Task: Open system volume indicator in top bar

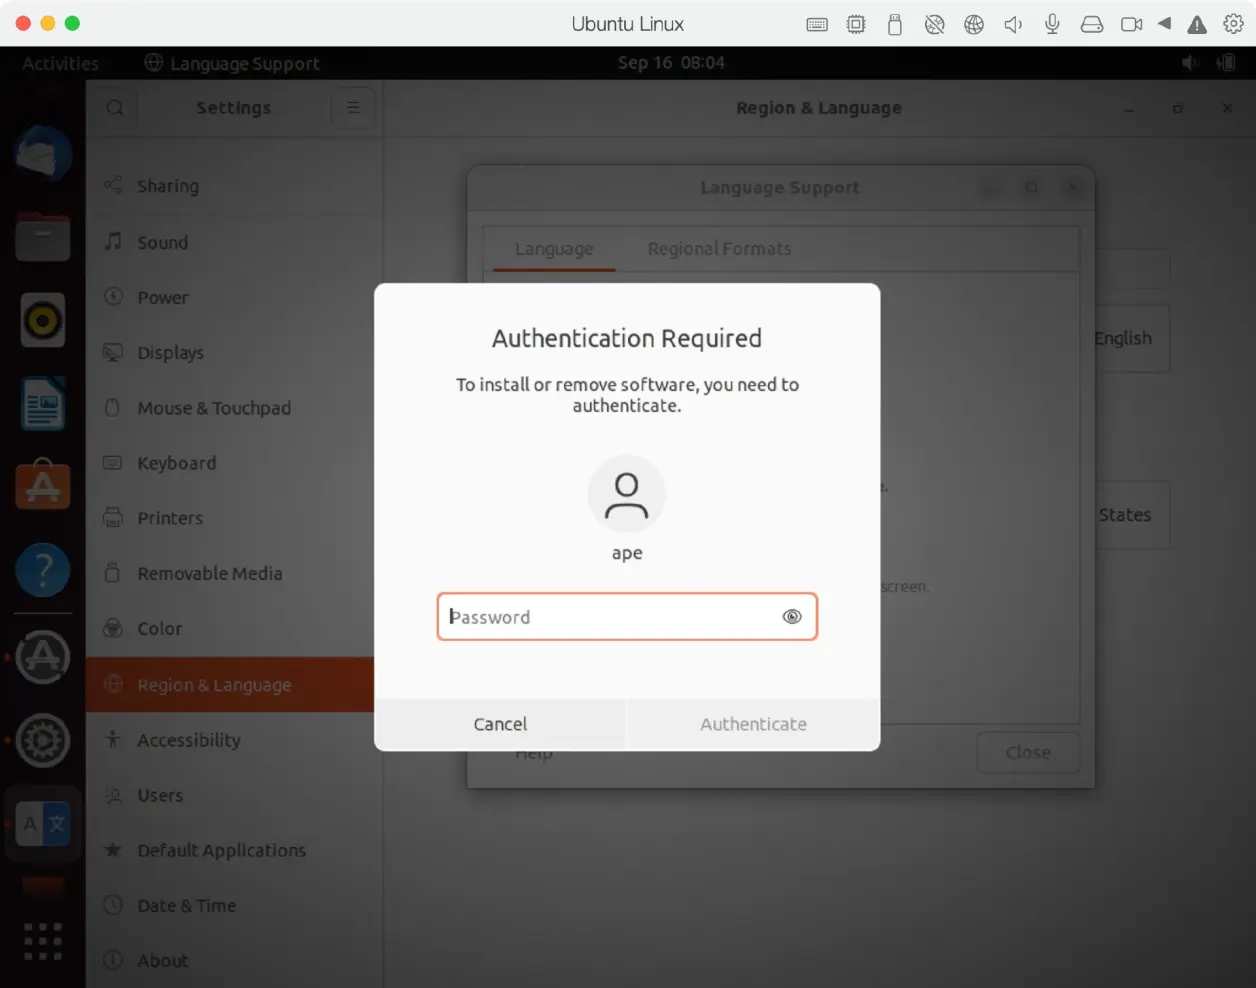Action: tap(1189, 63)
